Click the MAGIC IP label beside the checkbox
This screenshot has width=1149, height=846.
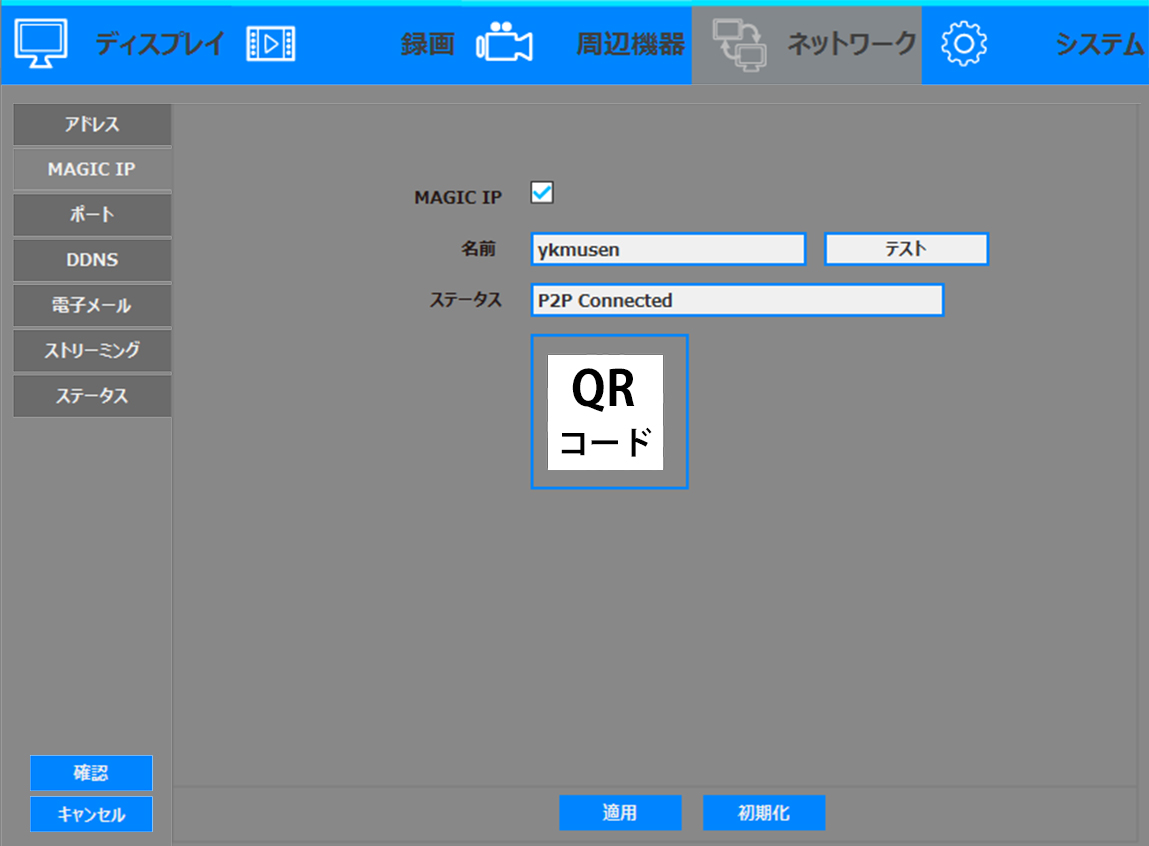coord(458,198)
